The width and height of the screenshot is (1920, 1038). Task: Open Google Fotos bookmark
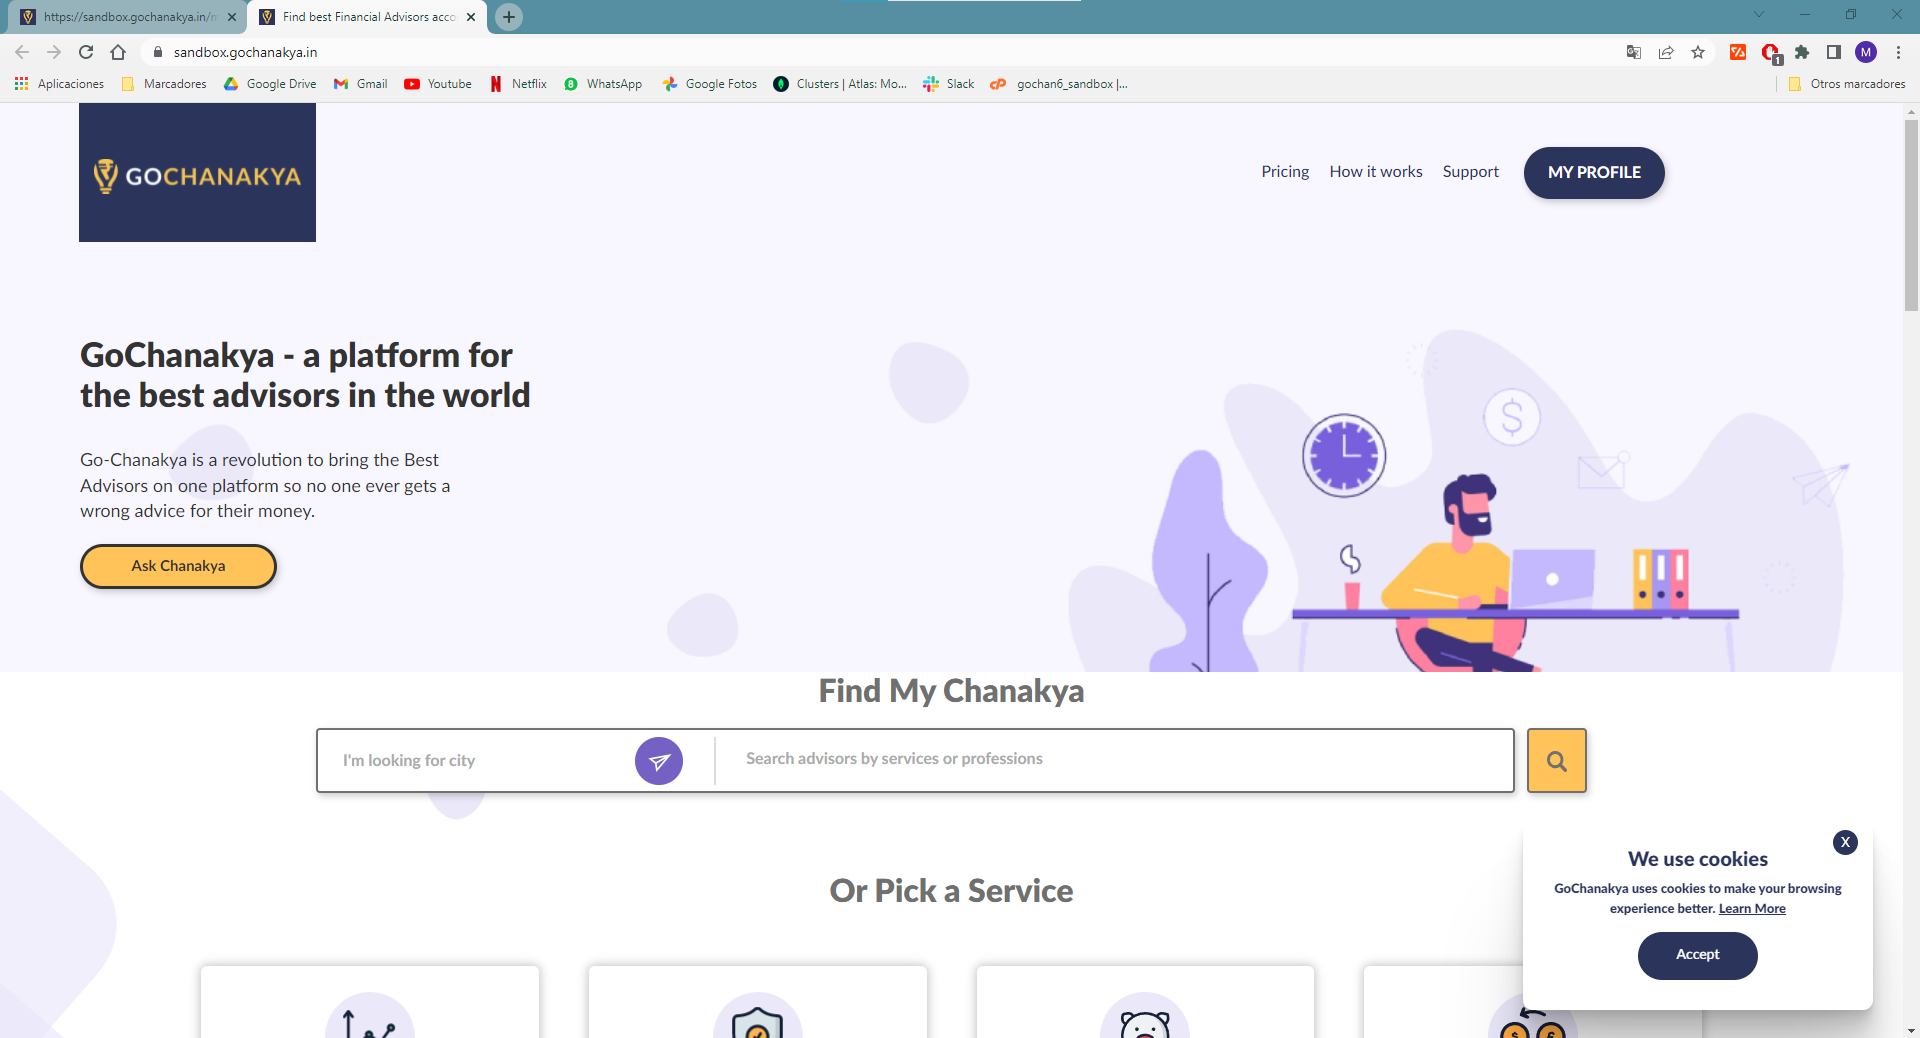(710, 84)
